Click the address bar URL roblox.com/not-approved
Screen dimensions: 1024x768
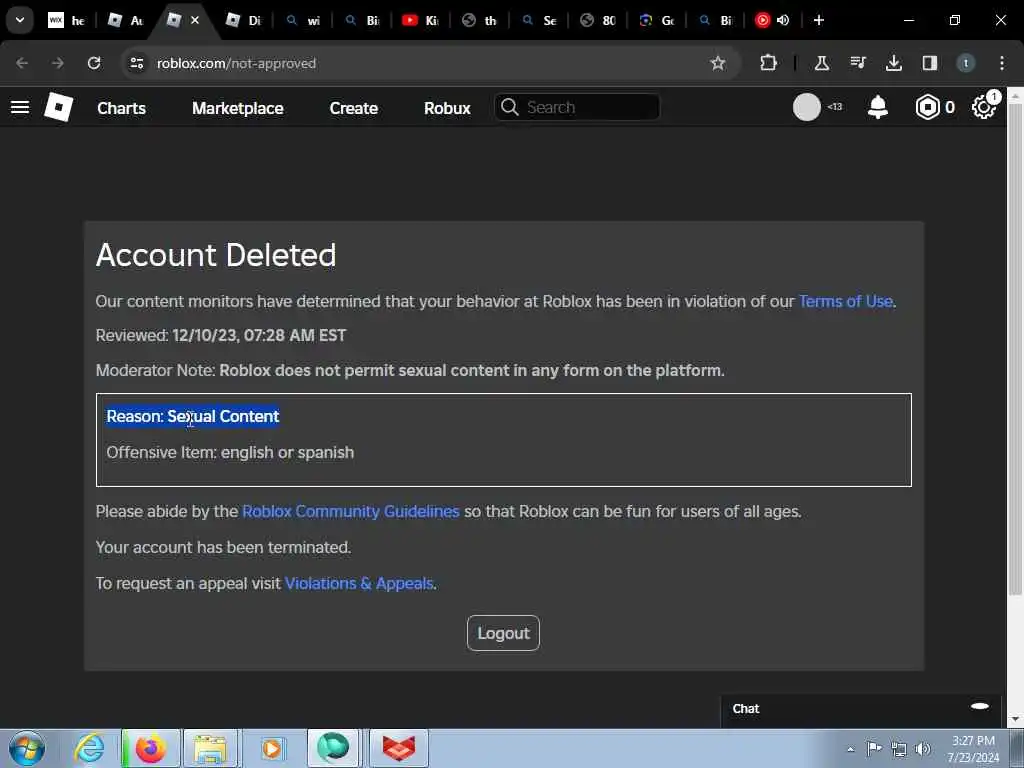[x=236, y=63]
